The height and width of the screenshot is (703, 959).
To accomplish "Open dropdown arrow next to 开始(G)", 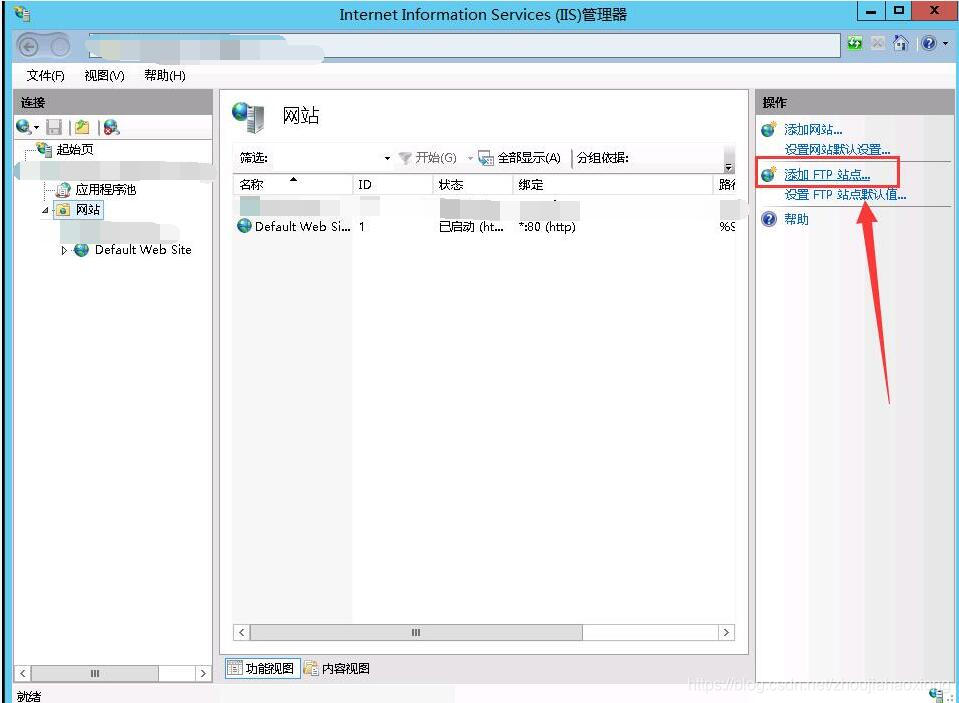I will point(470,158).
